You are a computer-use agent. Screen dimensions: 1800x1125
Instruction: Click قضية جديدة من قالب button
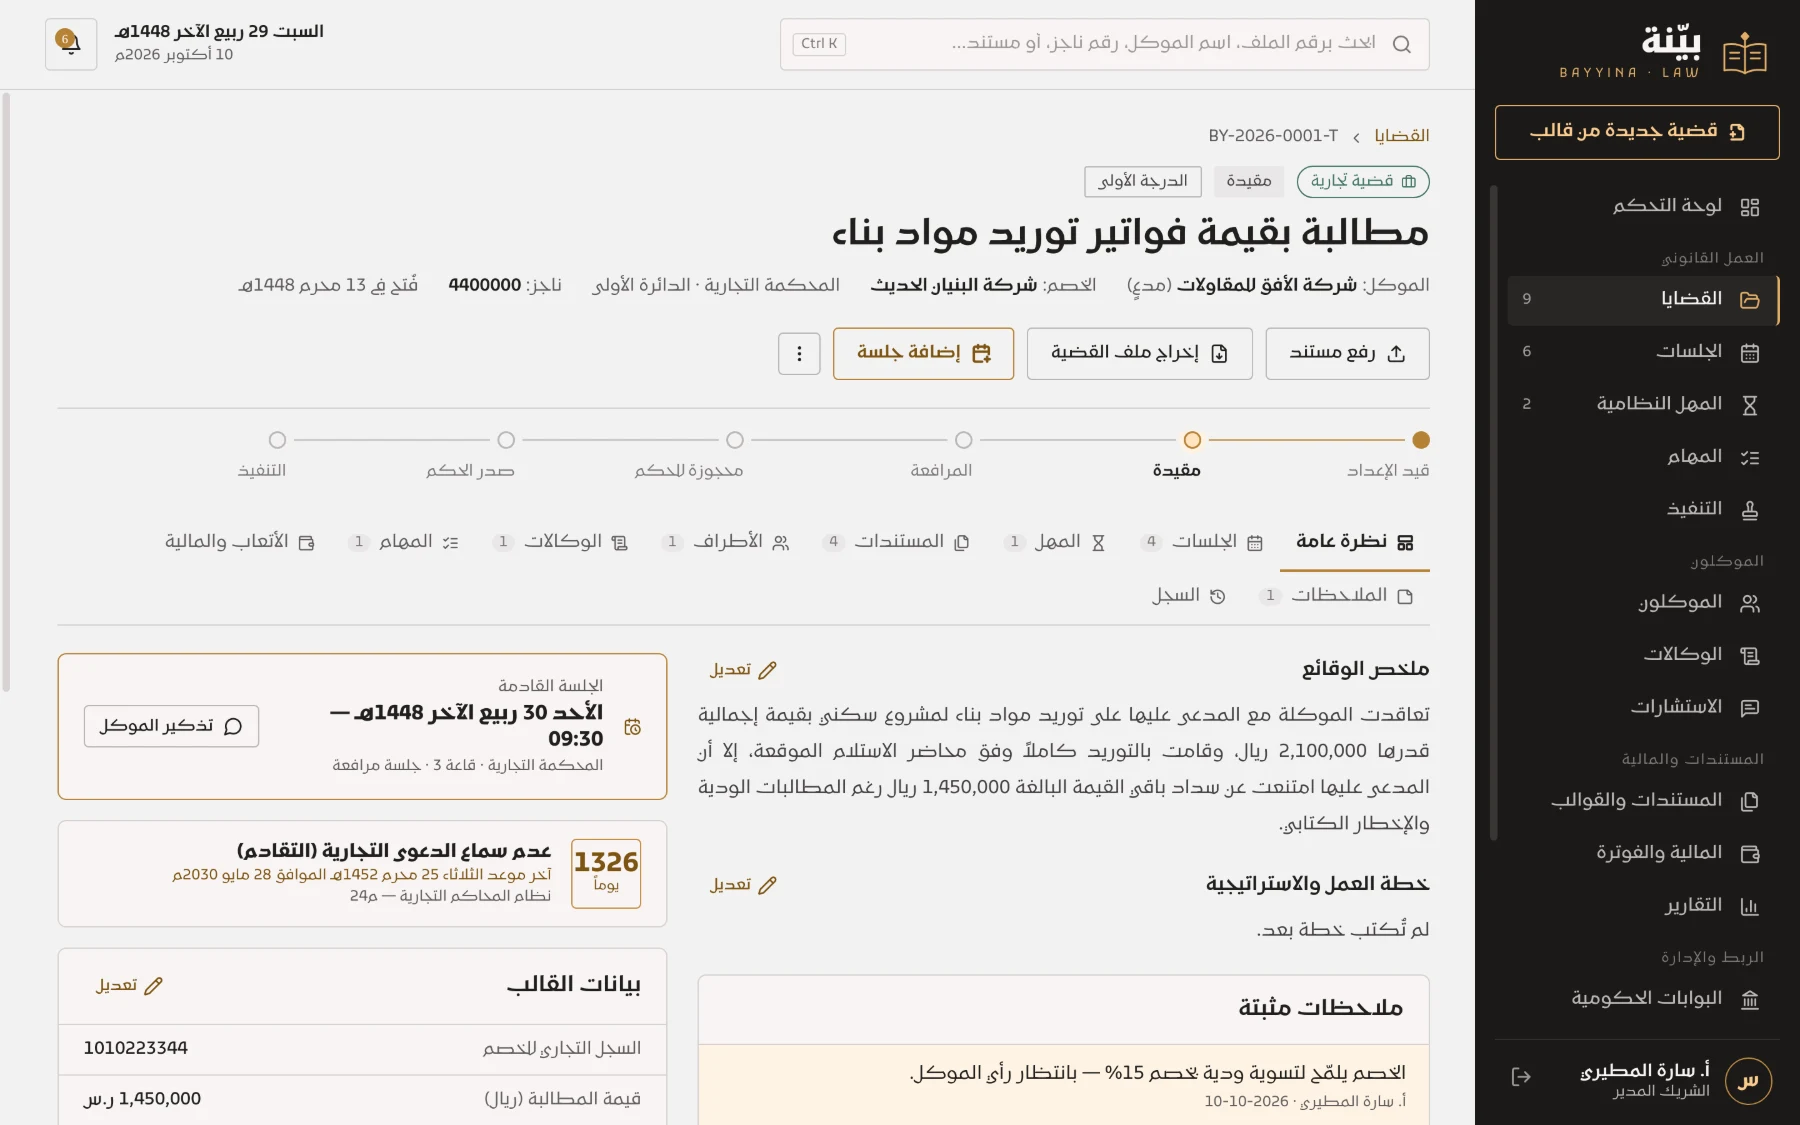[x=1637, y=132]
